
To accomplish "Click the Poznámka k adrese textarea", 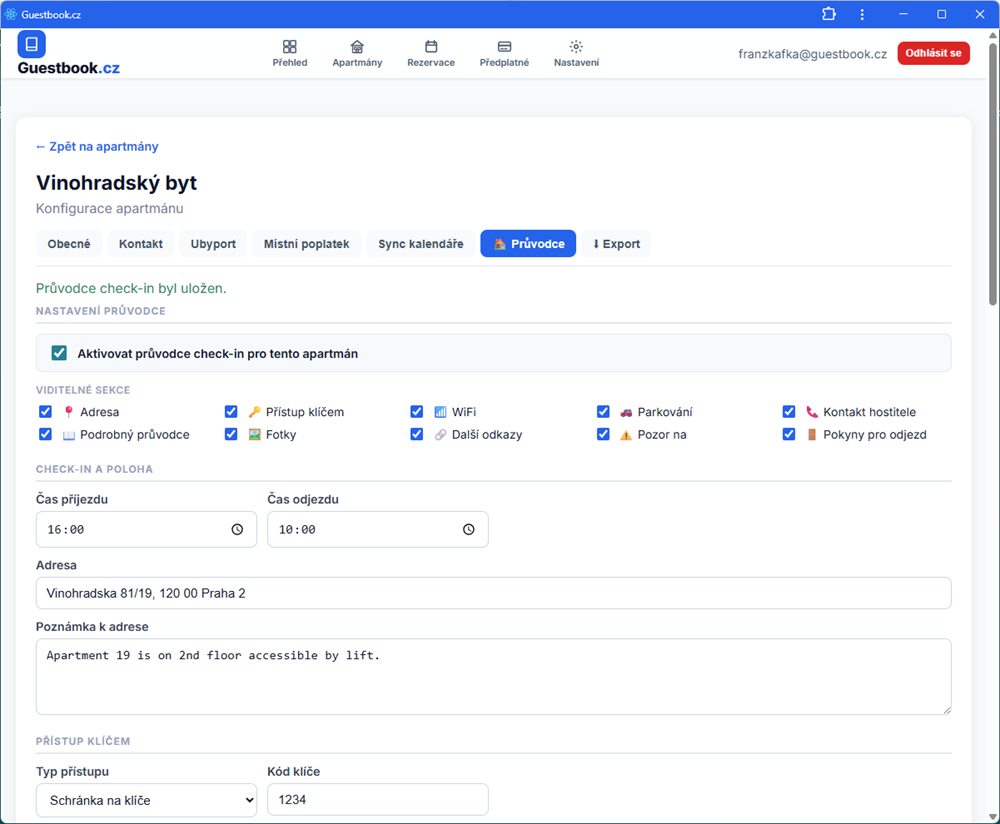I will pyautogui.click(x=494, y=677).
